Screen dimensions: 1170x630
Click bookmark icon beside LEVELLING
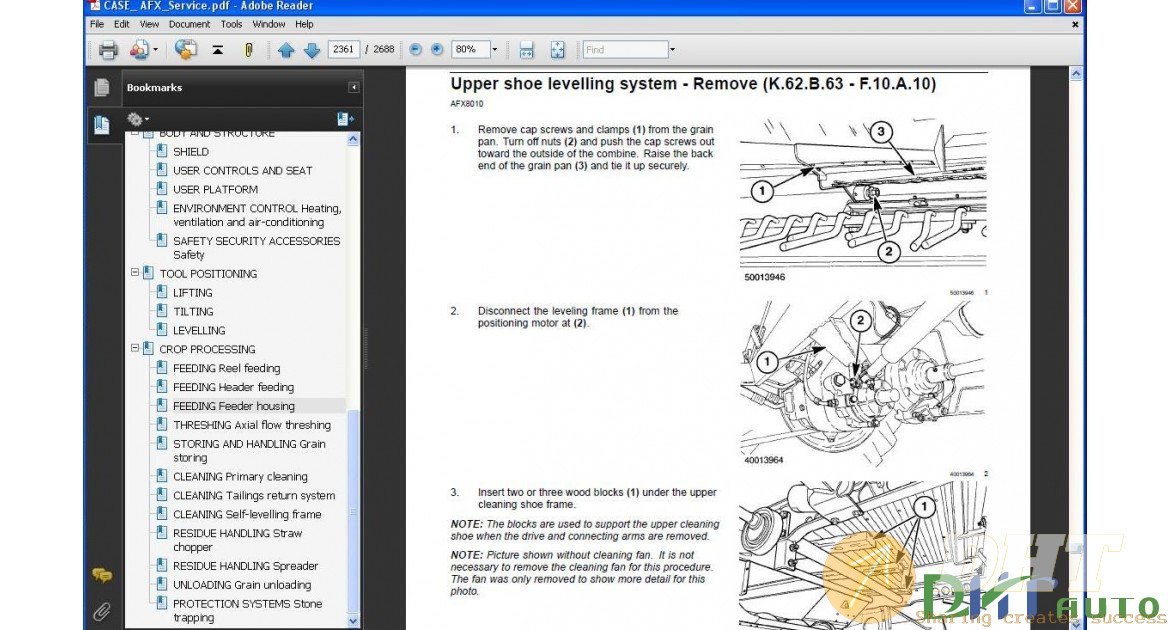(x=161, y=330)
